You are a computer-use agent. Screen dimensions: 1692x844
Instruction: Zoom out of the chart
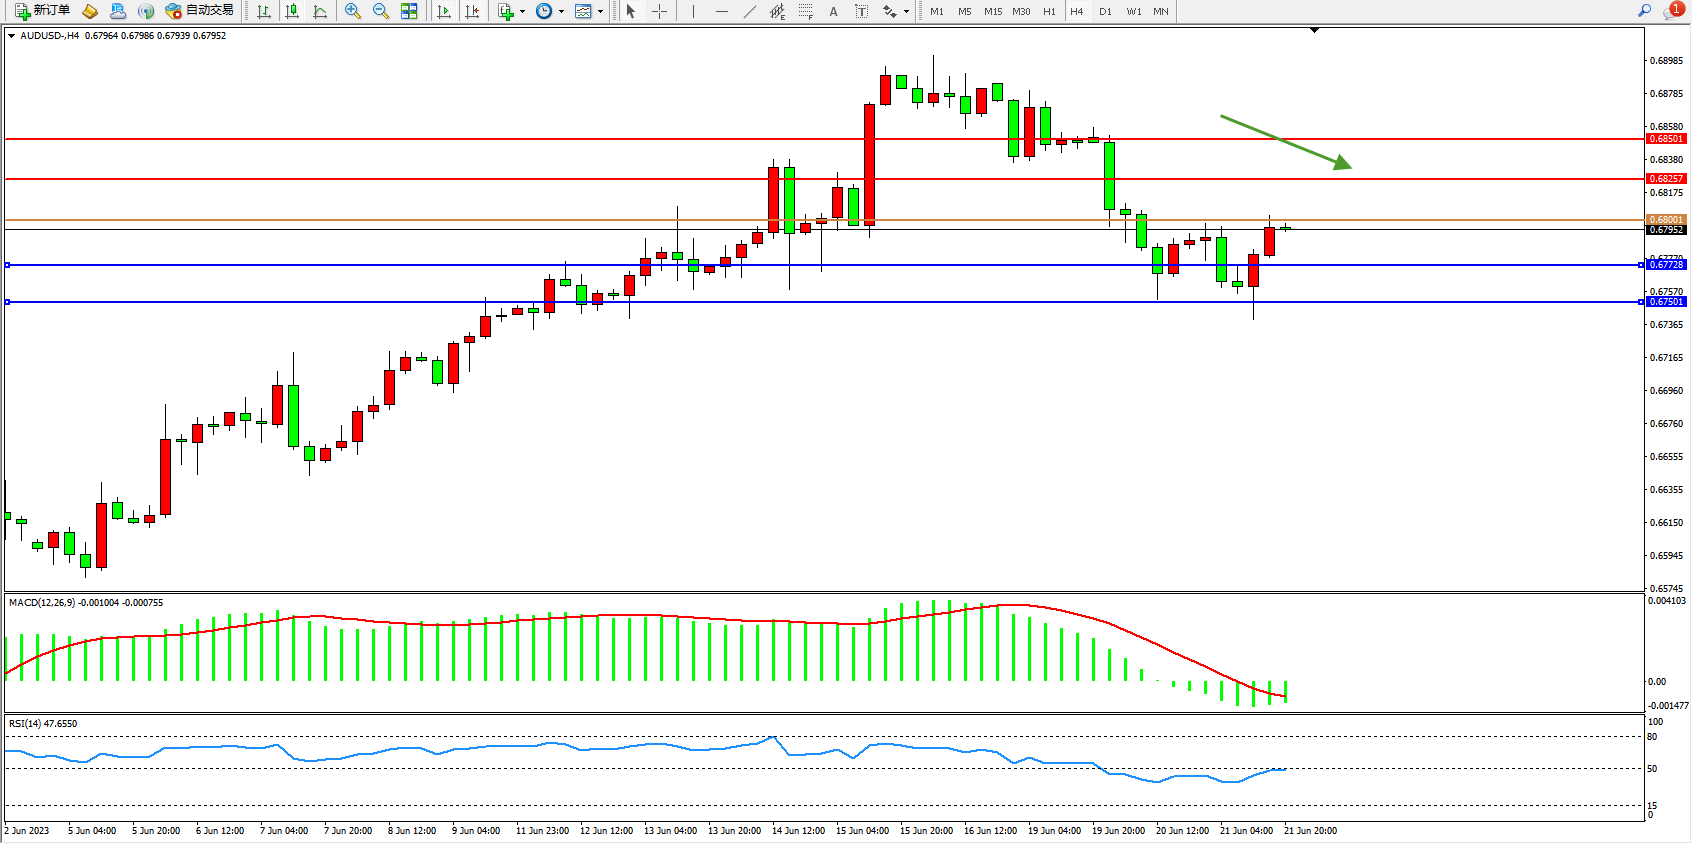[381, 11]
